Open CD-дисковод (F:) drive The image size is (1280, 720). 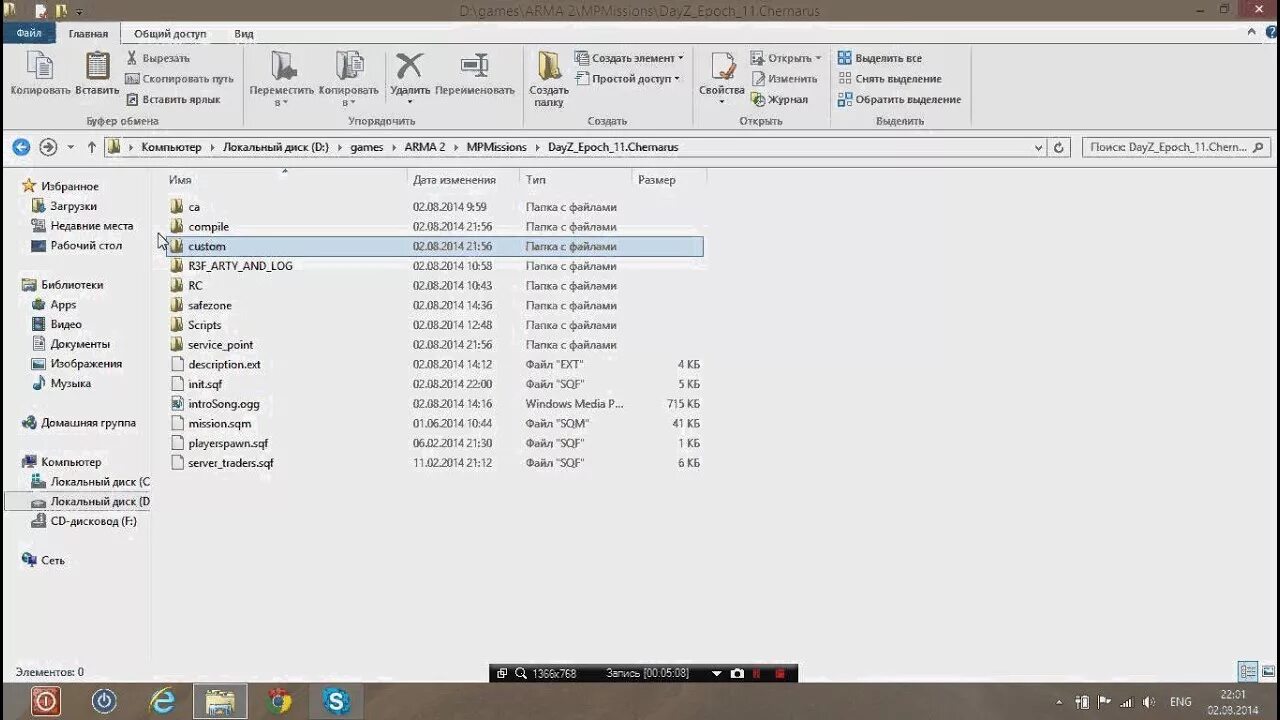[93, 521]
